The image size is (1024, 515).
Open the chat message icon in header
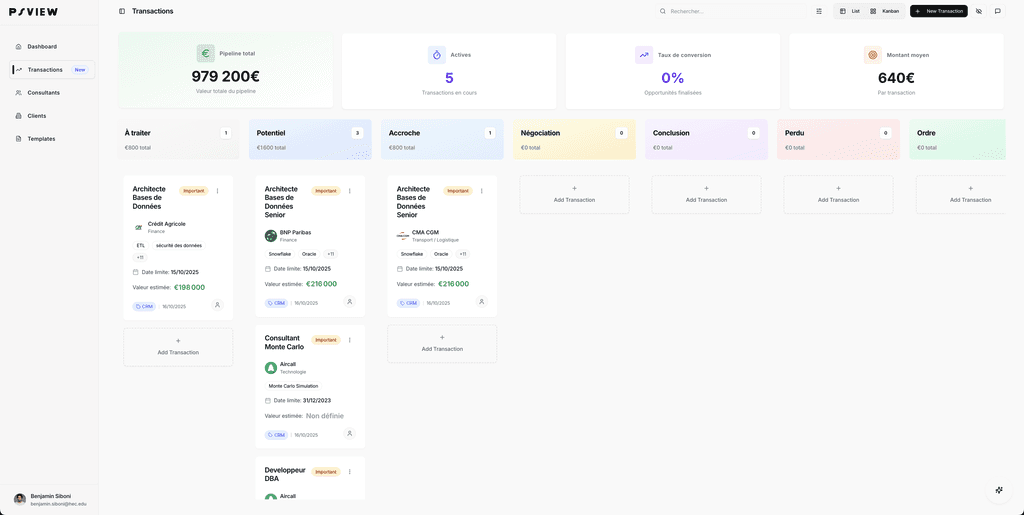coord(997,11)
